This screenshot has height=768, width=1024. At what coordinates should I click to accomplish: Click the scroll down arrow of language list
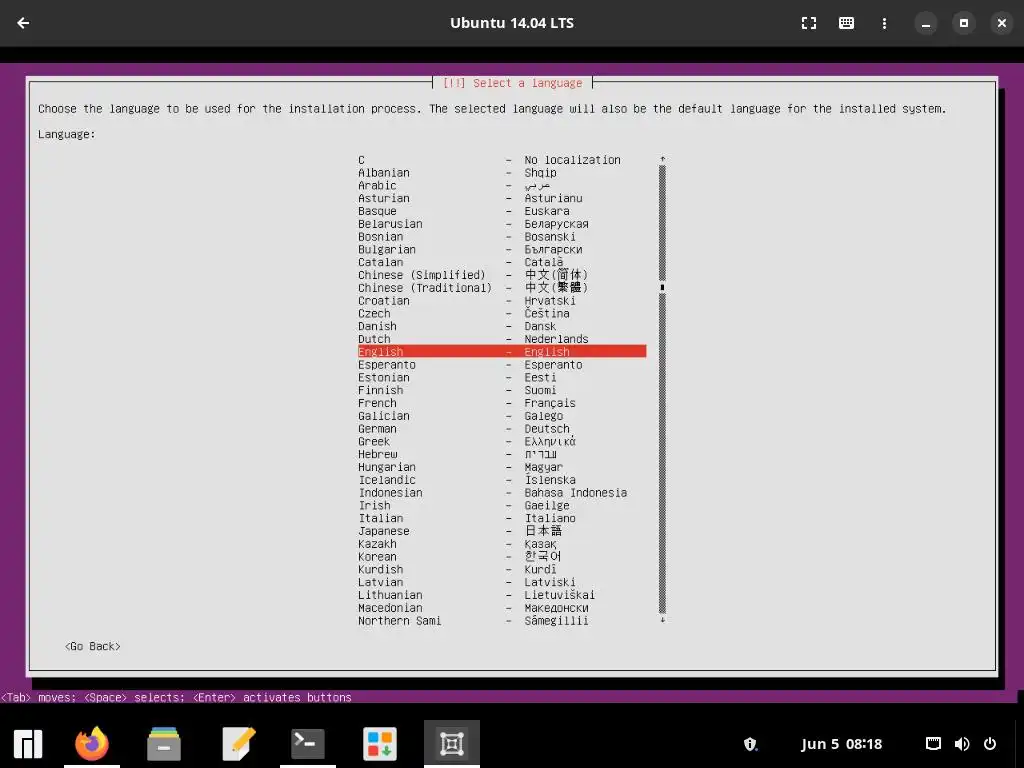[x=662, y=620]
